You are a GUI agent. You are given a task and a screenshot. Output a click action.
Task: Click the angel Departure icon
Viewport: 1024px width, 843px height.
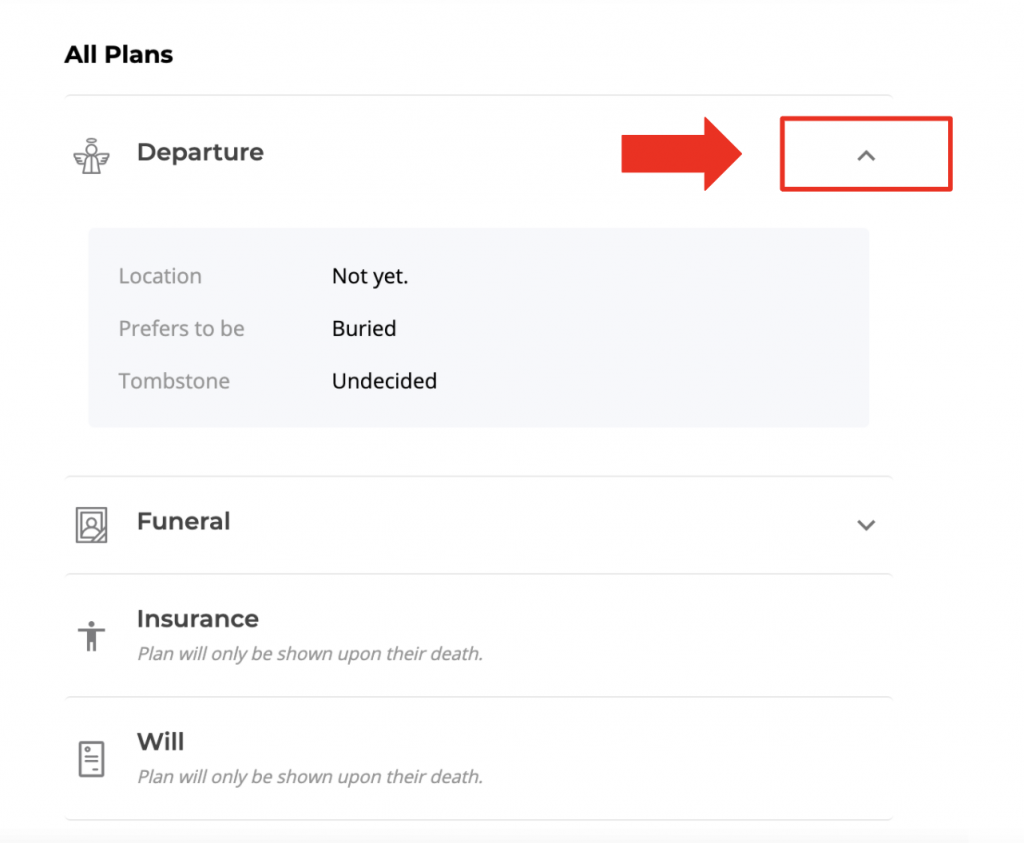pyautogui.click(x=91, y=156)
